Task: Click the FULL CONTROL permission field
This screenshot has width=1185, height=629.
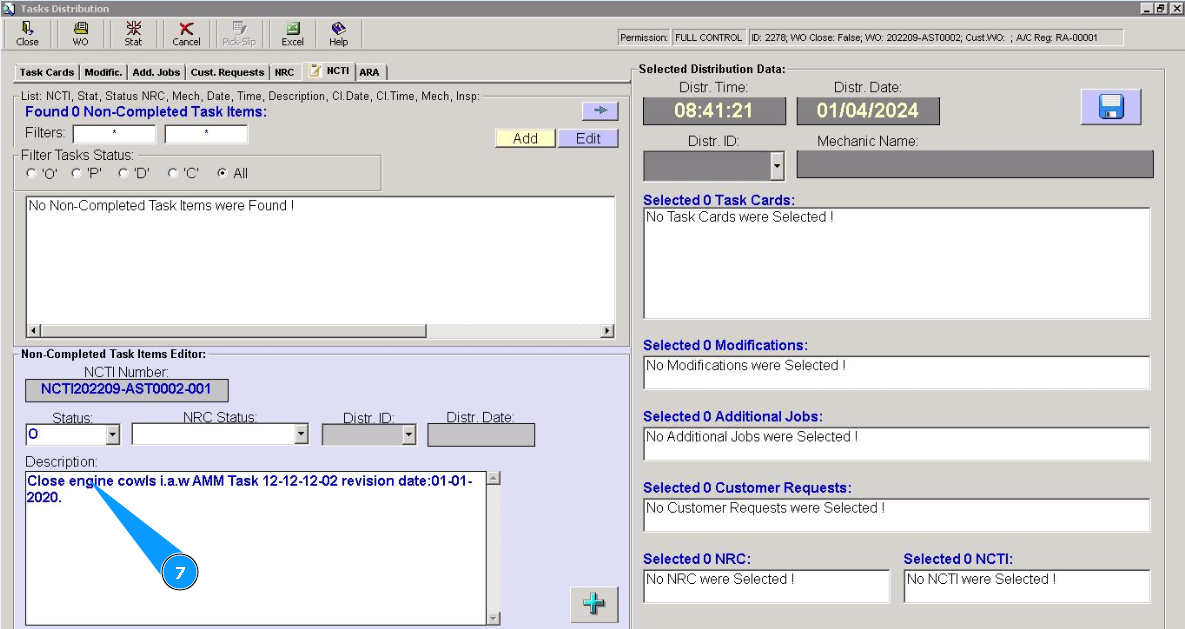Action: [x=708, y=37]
